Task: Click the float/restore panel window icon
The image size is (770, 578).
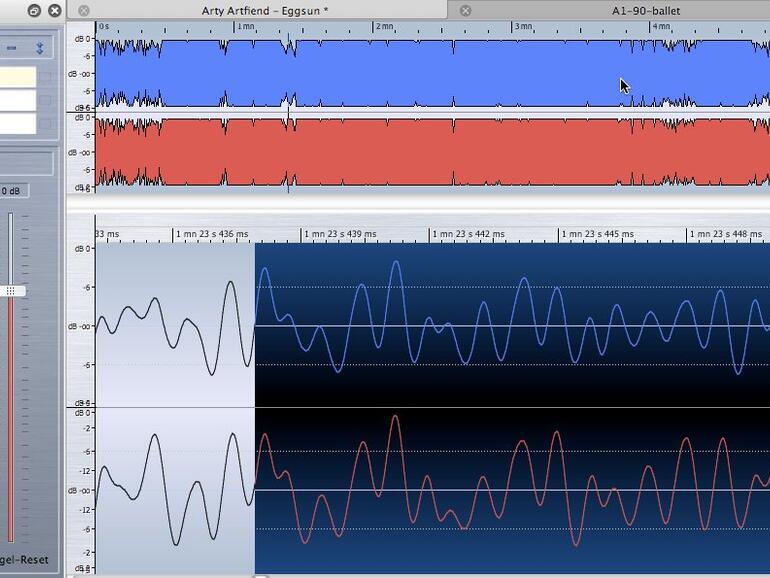Action: click(34, 10)
